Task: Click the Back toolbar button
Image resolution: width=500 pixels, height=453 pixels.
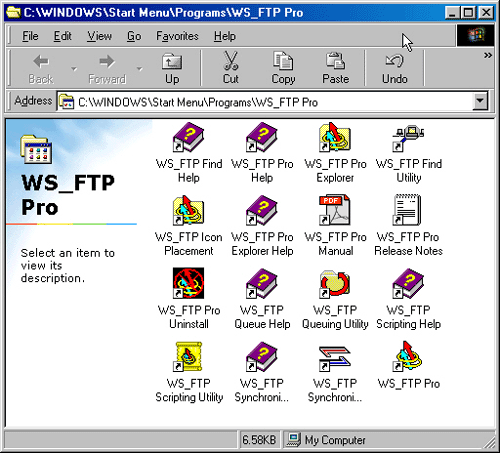Action: point(41,69)
